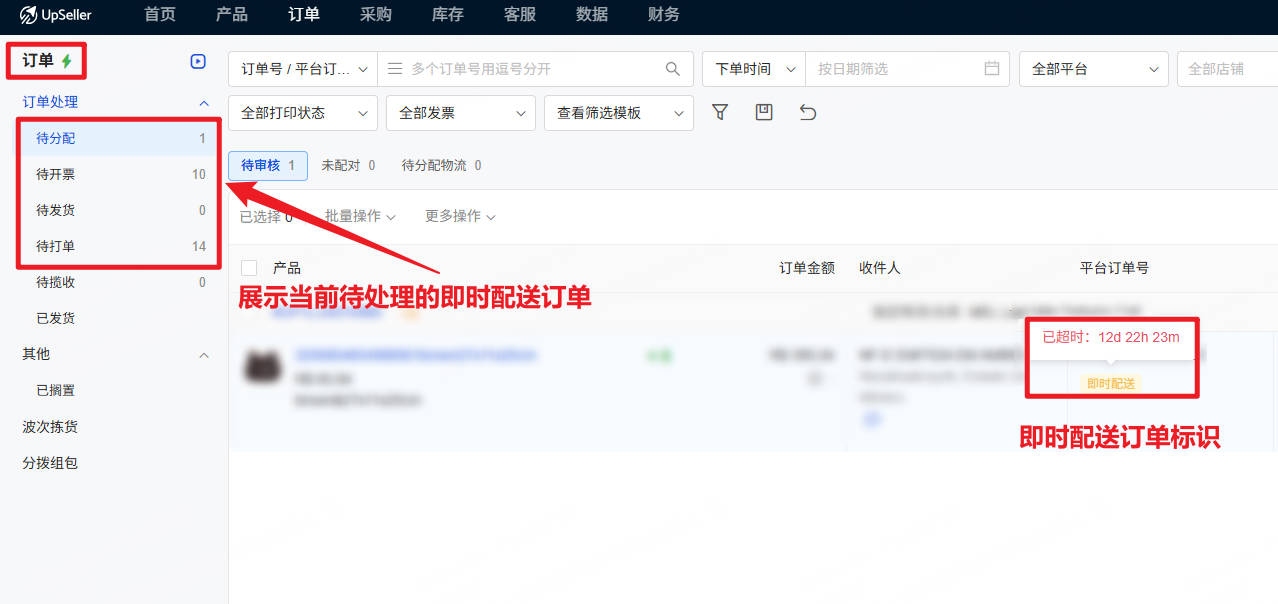Click the list icon in order search box
This screenshot has height=604, width=1278.
point(395,69)
